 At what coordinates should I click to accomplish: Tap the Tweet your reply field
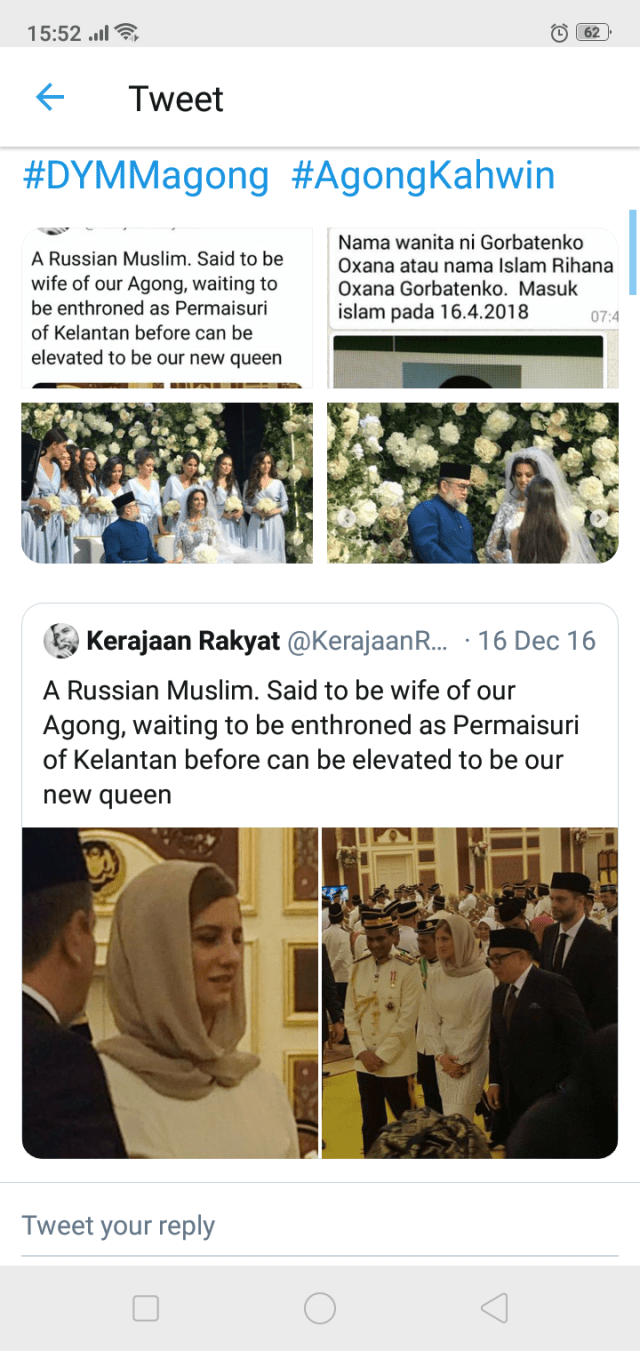pyautogui.click(x=320, y=1225)
